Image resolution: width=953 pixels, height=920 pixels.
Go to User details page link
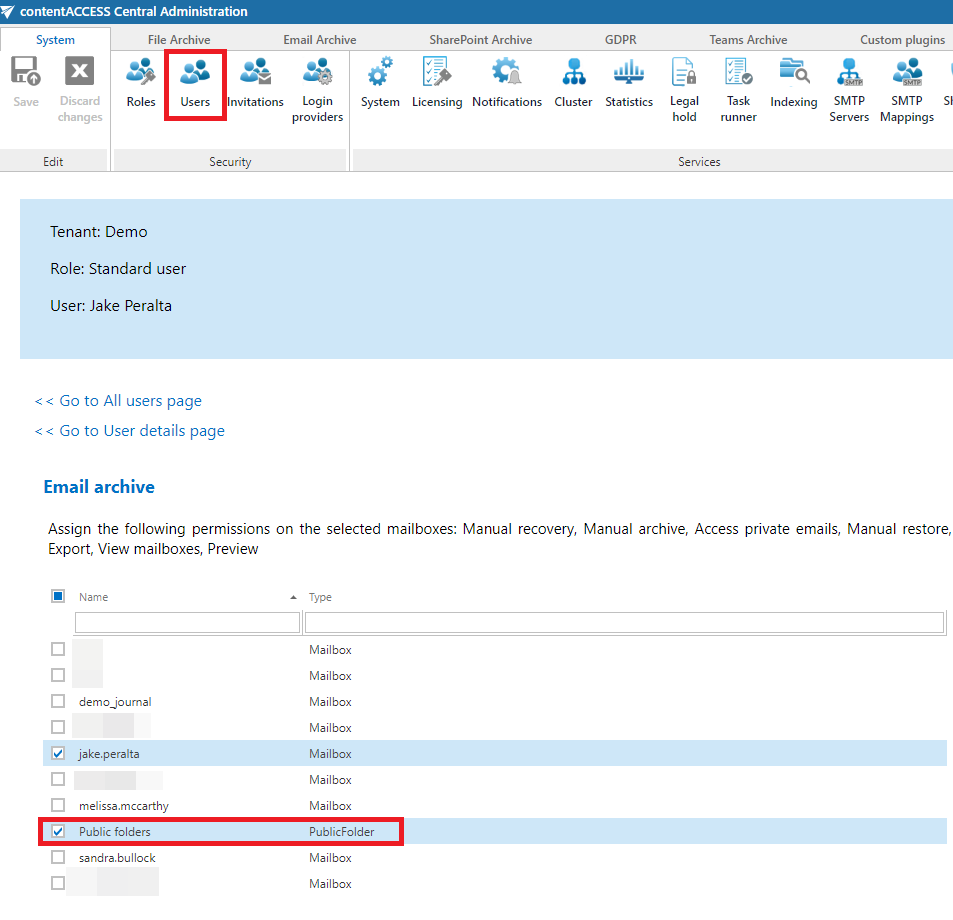tap(130, 431)
